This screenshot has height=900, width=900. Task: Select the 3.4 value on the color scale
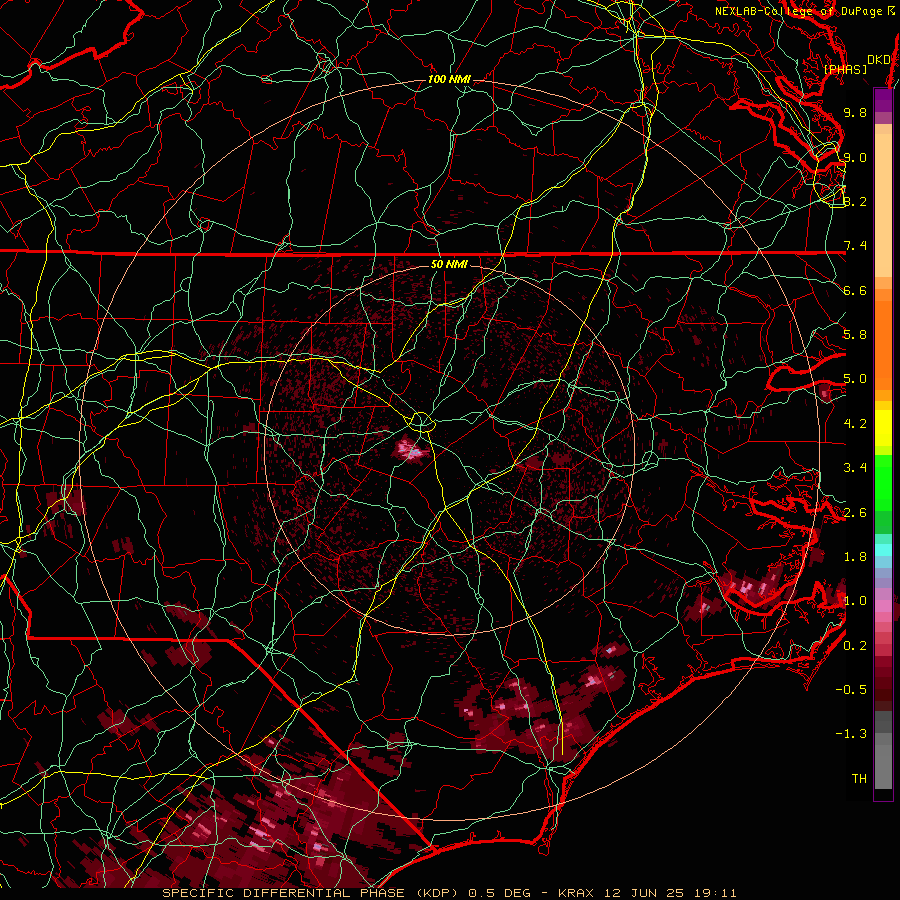[x=855, y=468]
